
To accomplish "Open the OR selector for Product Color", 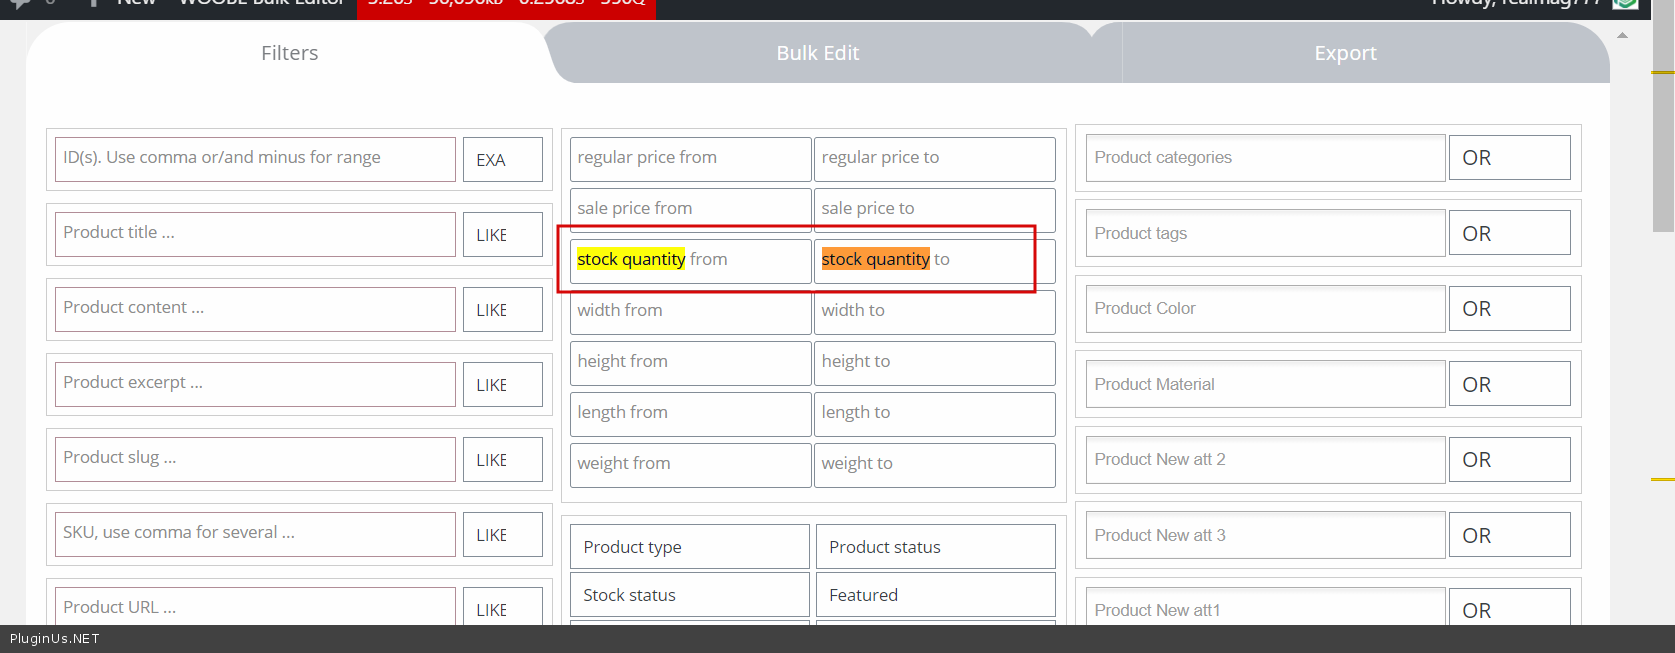I will pos(1508,309).
